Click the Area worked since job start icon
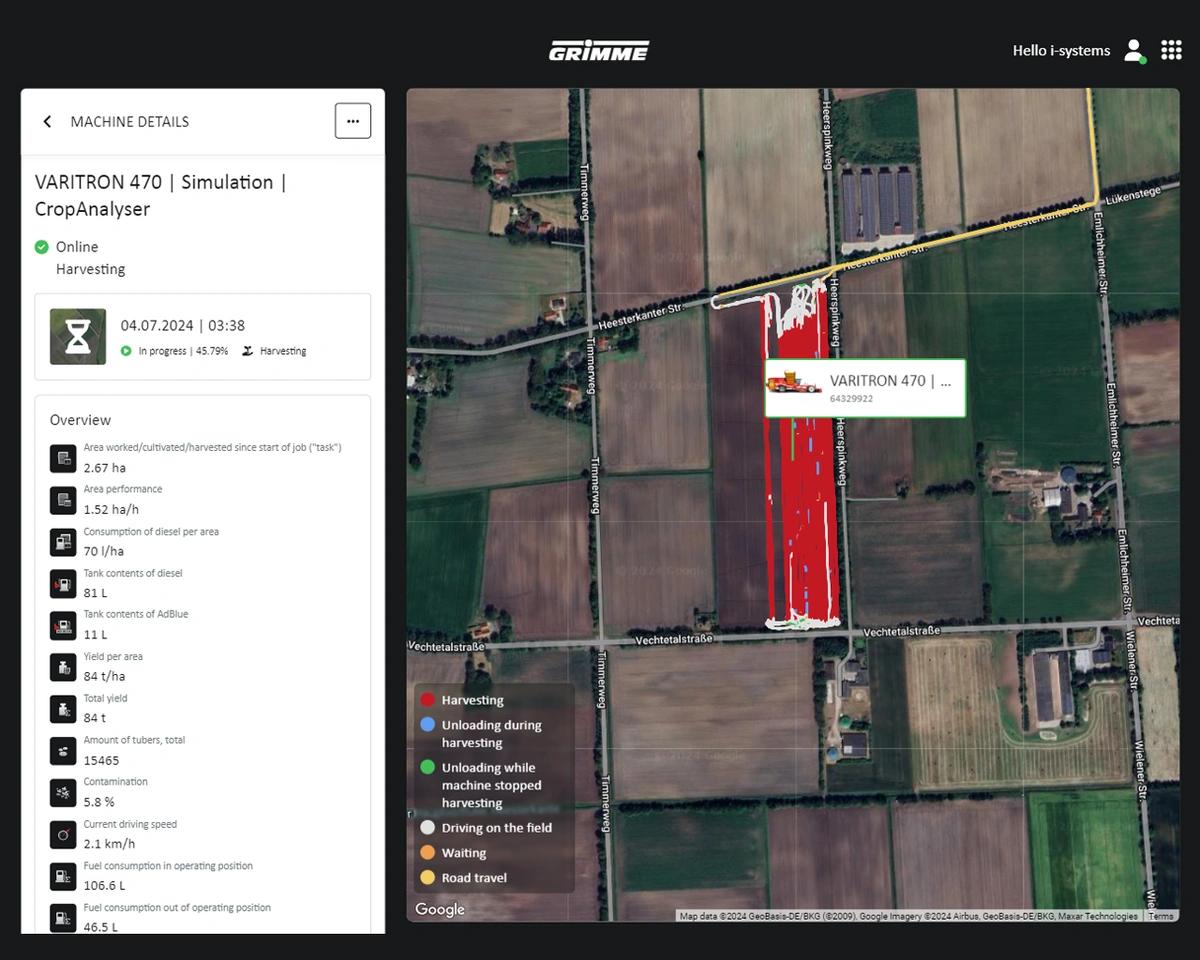Screen dimensions: 1200x960 point(63,458)
